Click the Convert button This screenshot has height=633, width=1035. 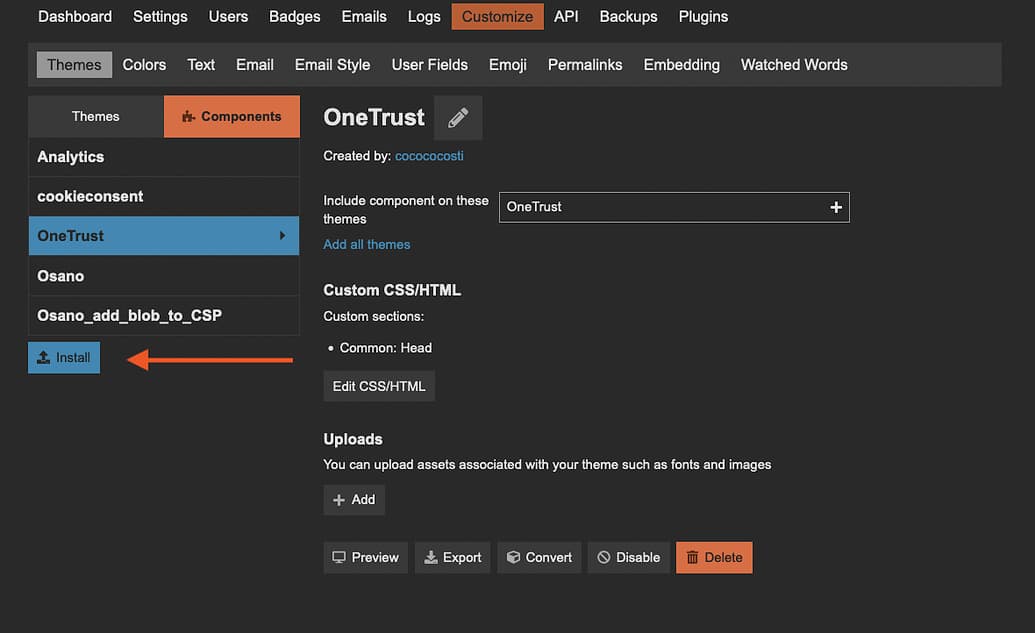(539, 558)
